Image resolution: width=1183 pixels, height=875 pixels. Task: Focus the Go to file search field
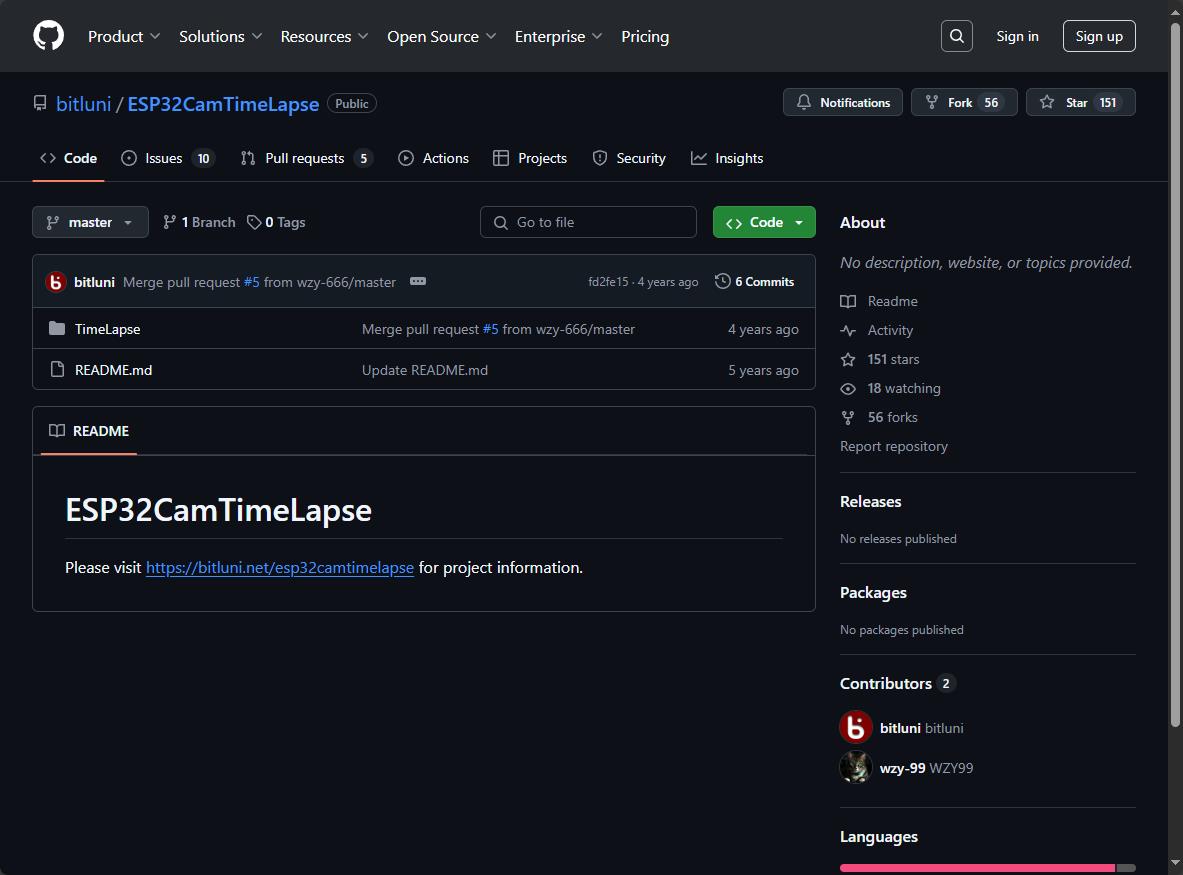point(588,222)
